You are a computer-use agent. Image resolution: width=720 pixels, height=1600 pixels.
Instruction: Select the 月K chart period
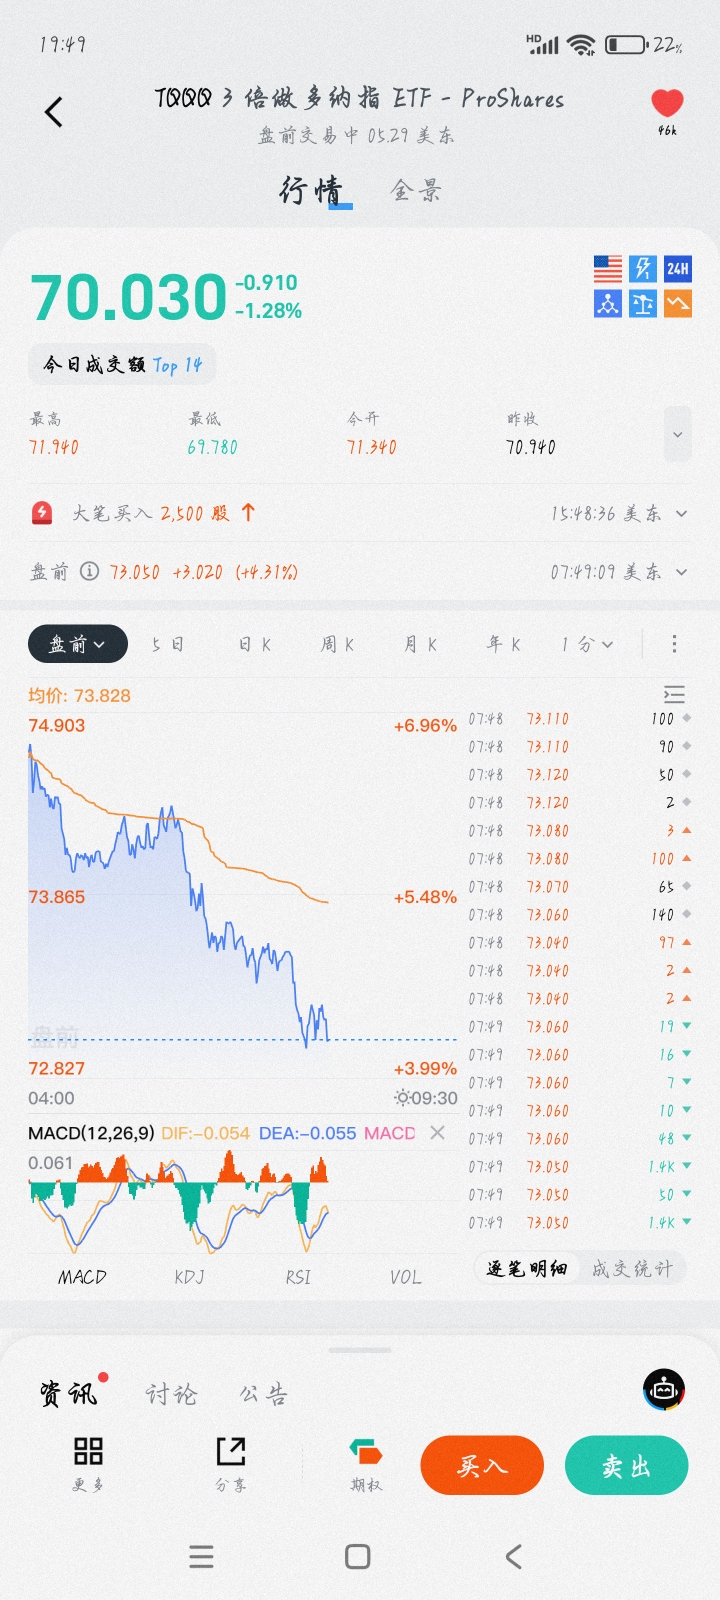coord(421,644)
